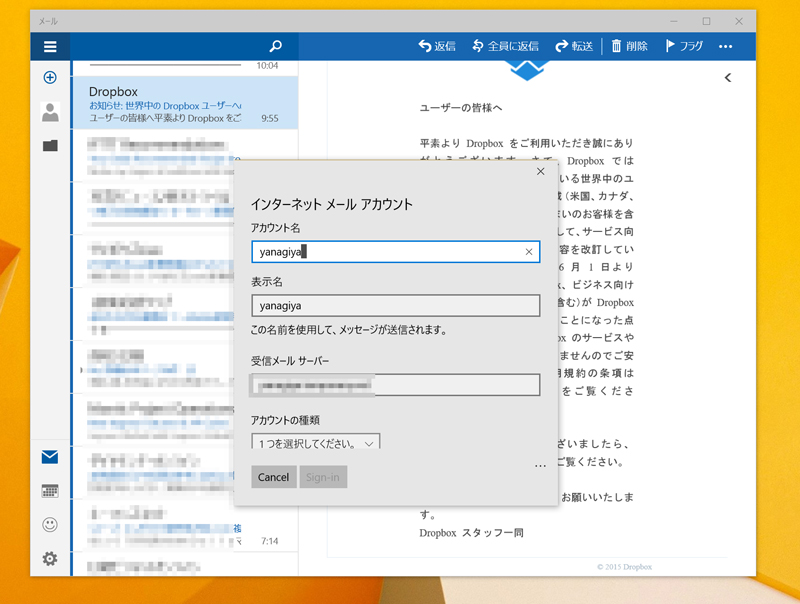Close the account dialog with X
Screen dimensions: 800x604
pos(541,171)
